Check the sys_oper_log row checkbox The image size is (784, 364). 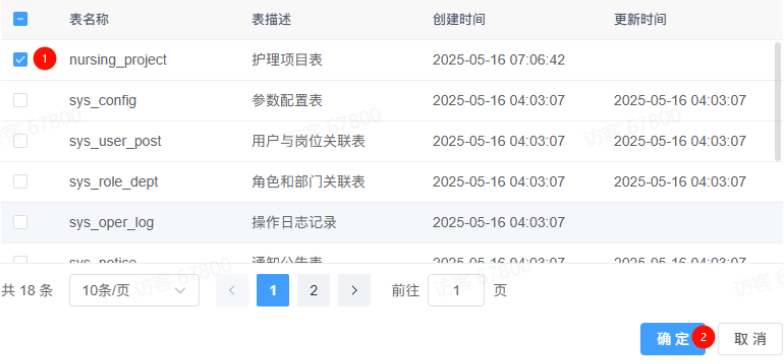20,222
